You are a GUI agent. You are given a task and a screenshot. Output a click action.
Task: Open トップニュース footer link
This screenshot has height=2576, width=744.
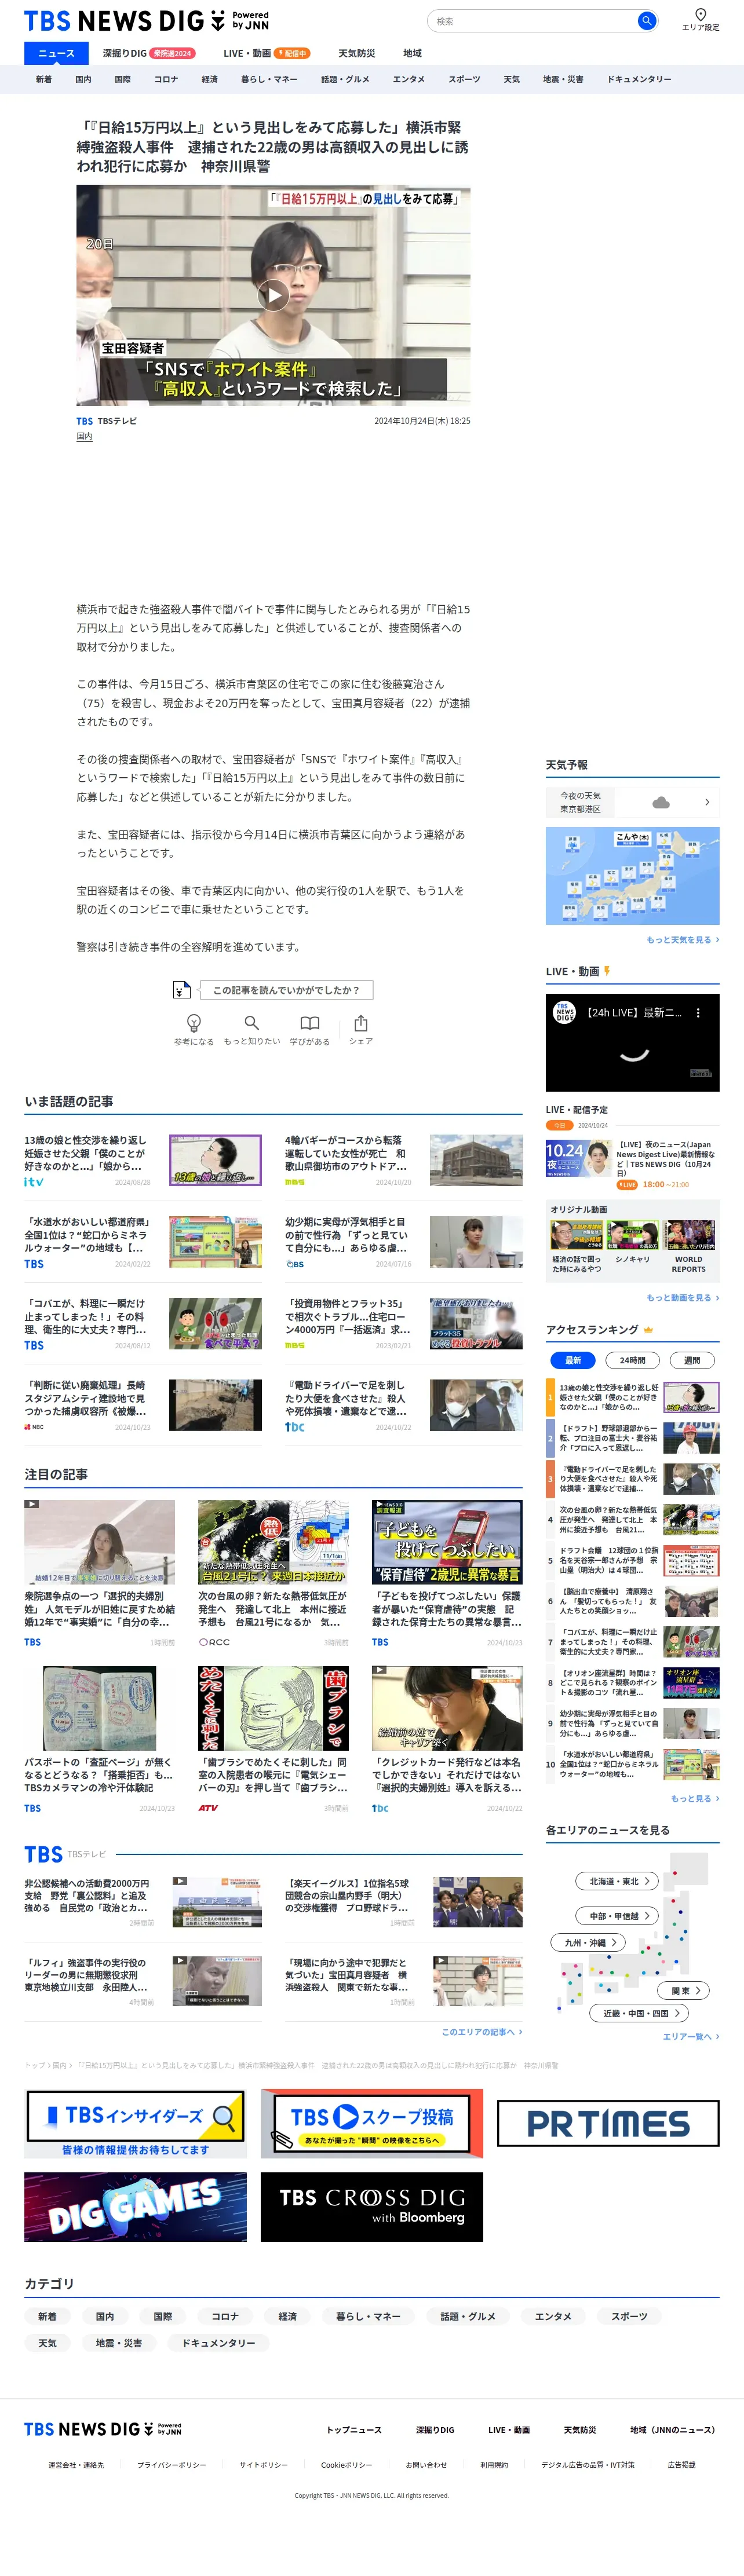point(354,2430)
